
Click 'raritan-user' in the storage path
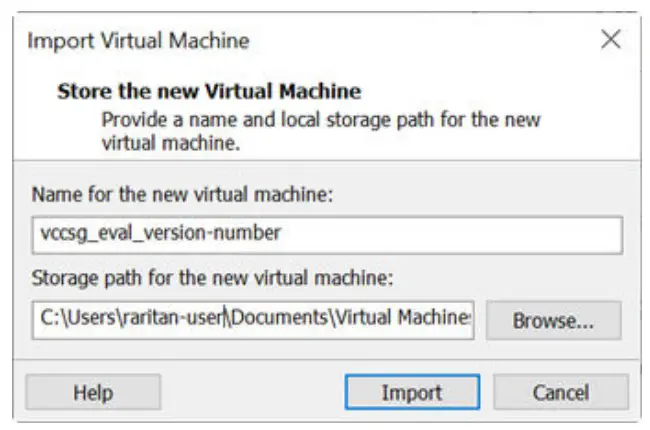click(177, 321)
